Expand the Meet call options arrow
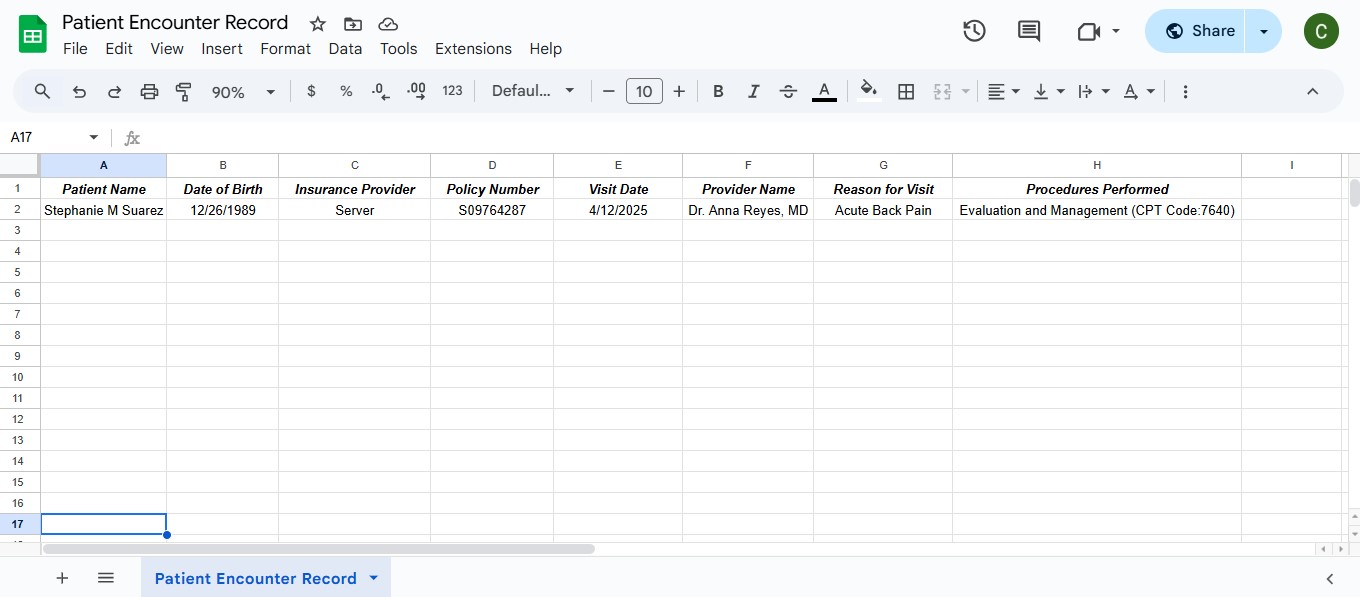The width and height of the screenshot is (1360, 597). pos(1116,31)
